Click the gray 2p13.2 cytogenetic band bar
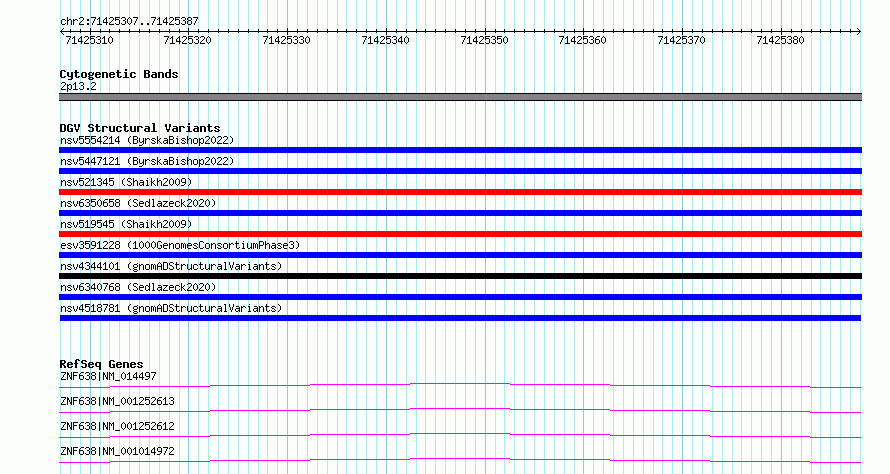The width and height of the screenshot is (890, 474). [x=460, y=97]
